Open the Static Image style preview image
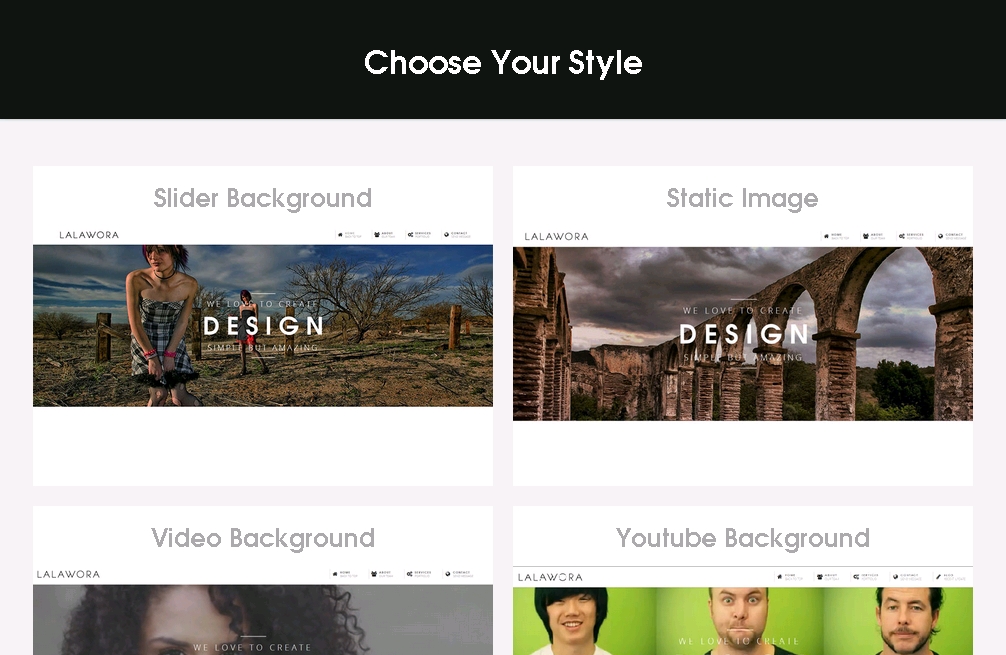 point(742,333)
